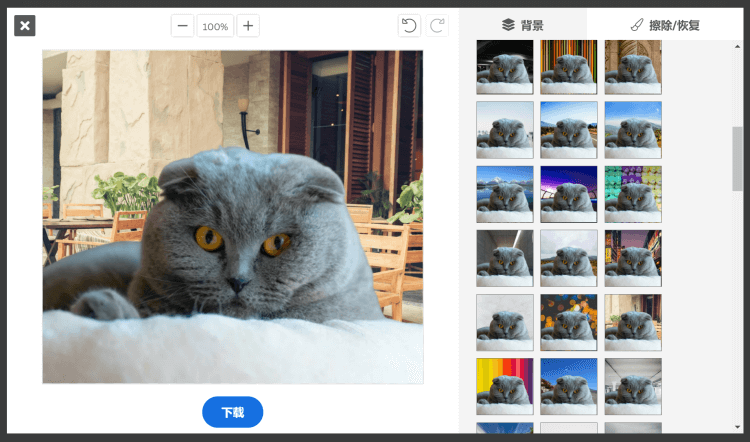Close the editor with the X button
750x442 pixels.
(x=25, y=26)
